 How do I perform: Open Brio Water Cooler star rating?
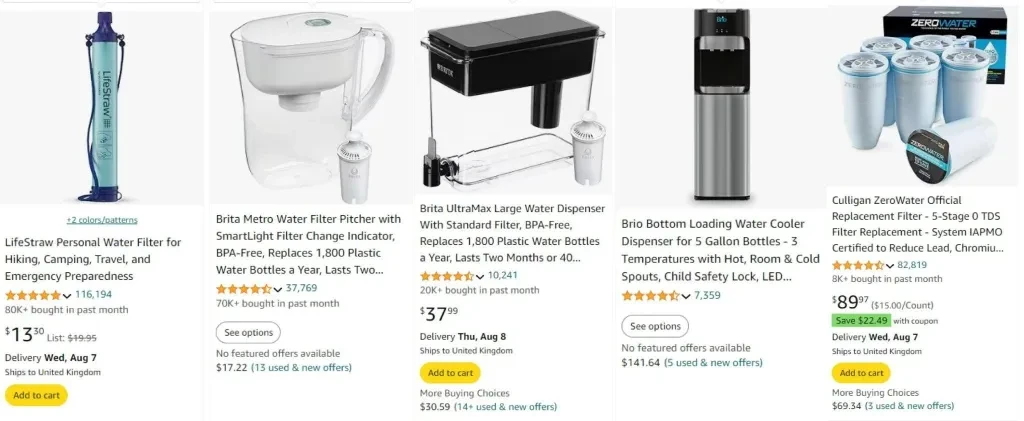(650, 296)
